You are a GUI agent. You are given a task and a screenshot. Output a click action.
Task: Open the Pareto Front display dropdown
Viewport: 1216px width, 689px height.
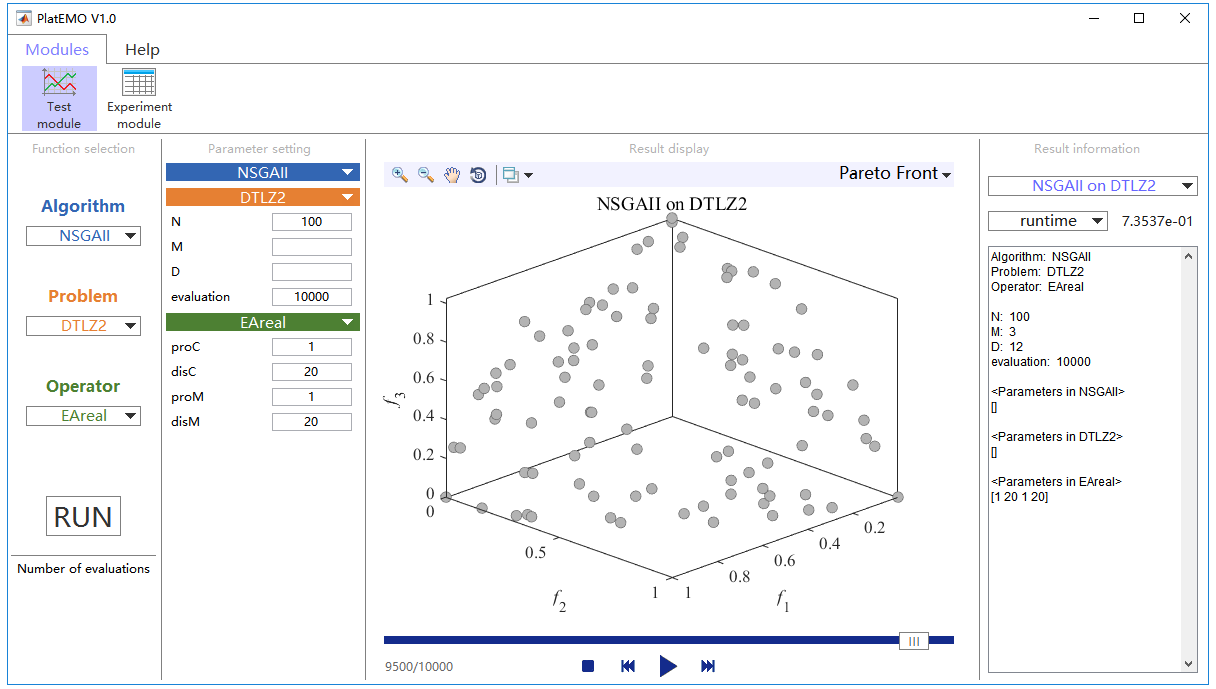coord(895,173)
